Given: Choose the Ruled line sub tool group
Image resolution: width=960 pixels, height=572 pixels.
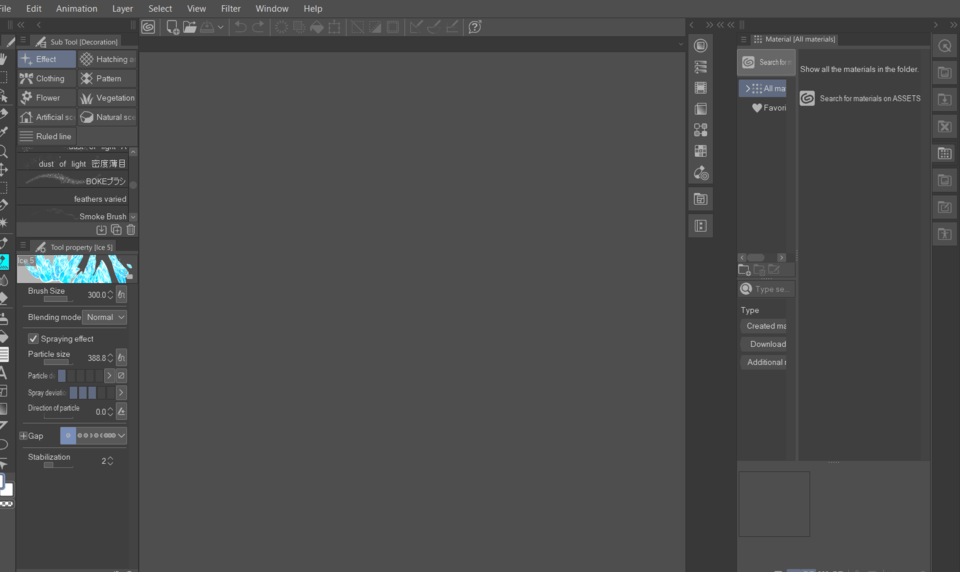Looking at the screenshot, I should point(47,137).
